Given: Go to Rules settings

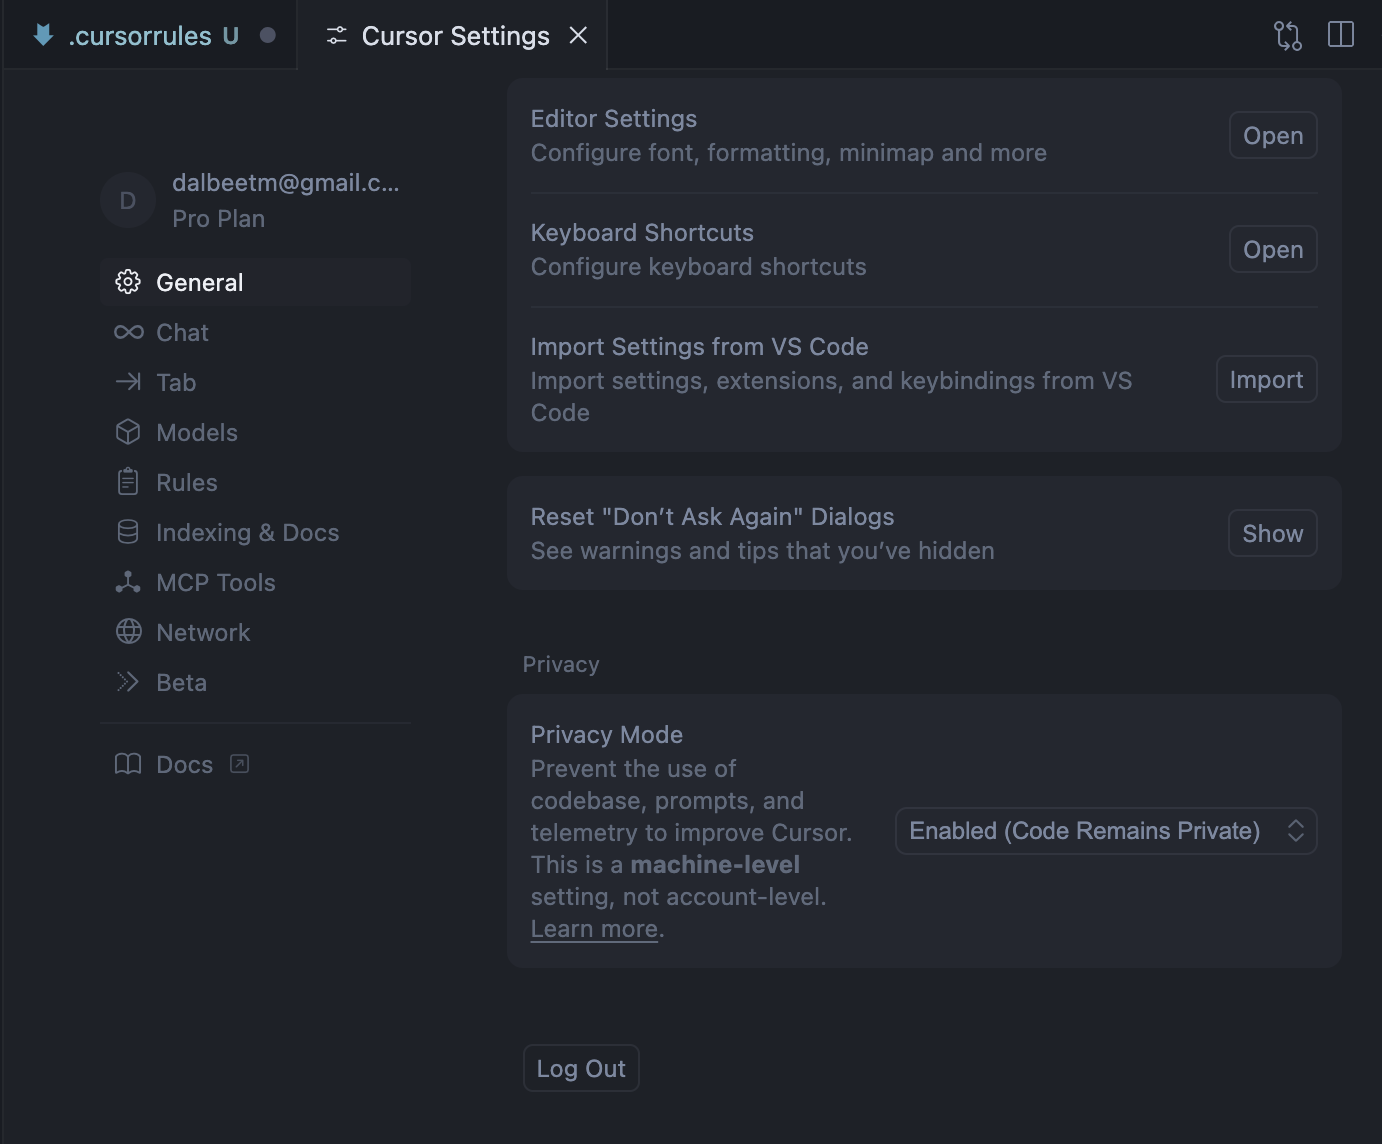Looking at the screenshot, I should (256, 482).
